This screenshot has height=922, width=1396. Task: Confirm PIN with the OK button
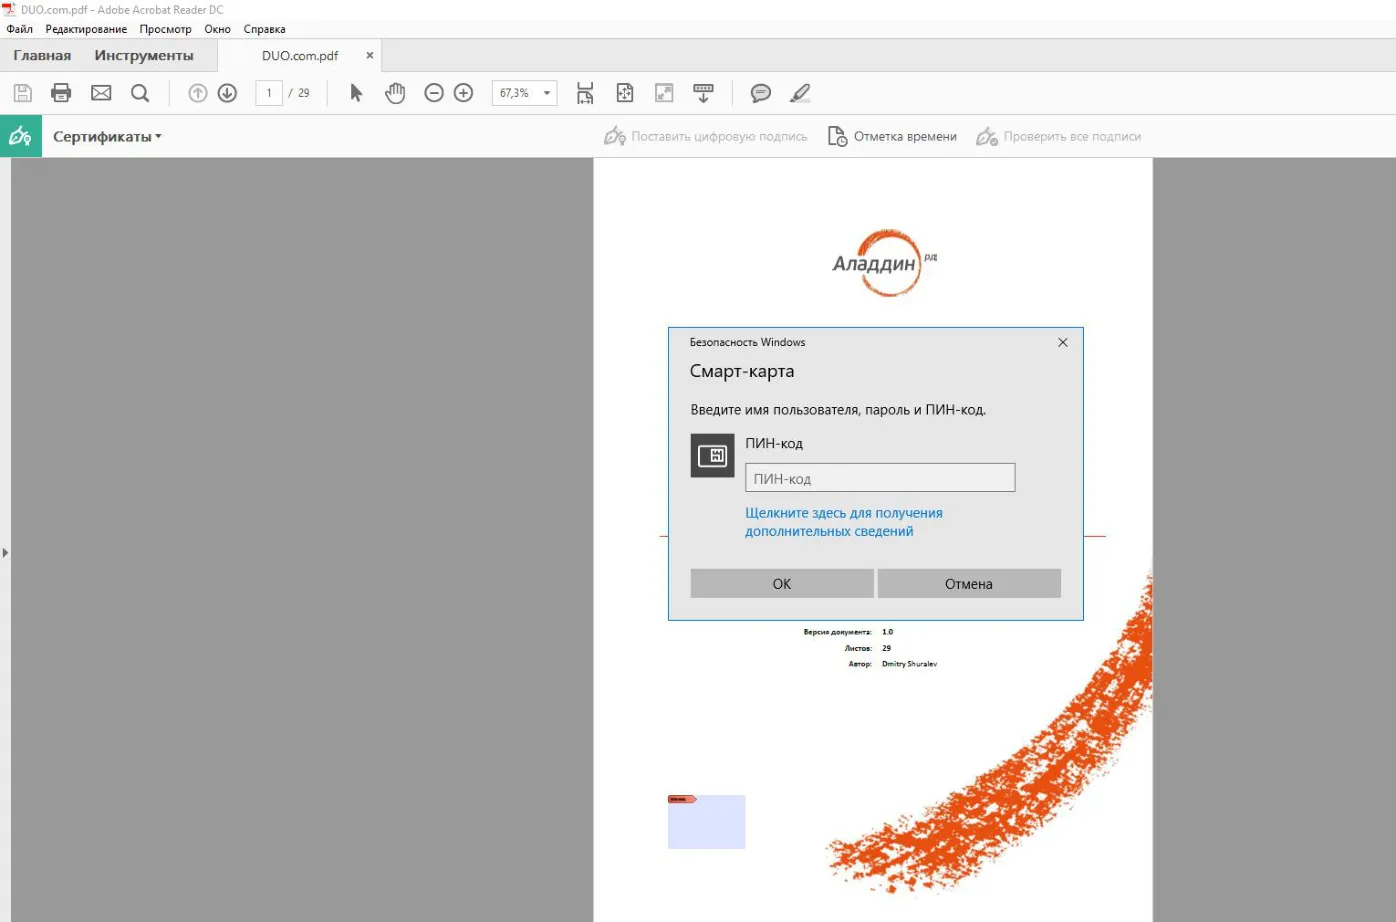pyautogui.click(x=782, y=584)
